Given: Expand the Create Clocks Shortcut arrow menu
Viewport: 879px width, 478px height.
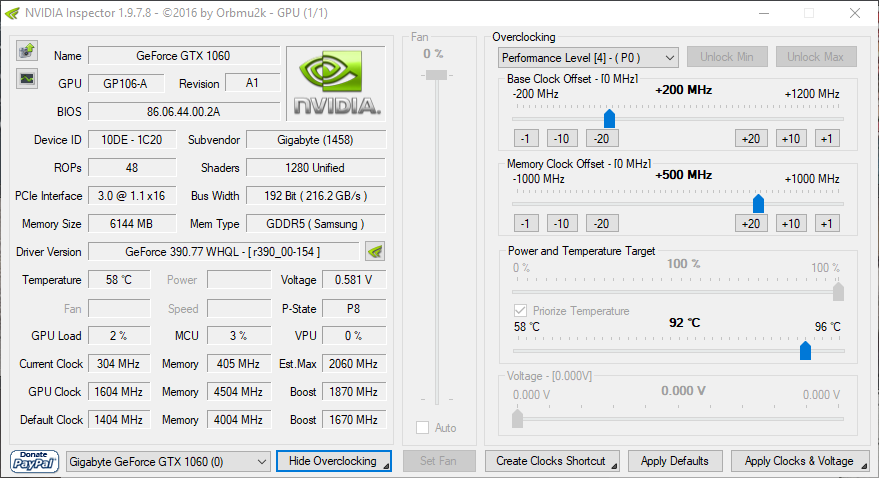Looking at the screenshot, I should (x=614, y=466).
